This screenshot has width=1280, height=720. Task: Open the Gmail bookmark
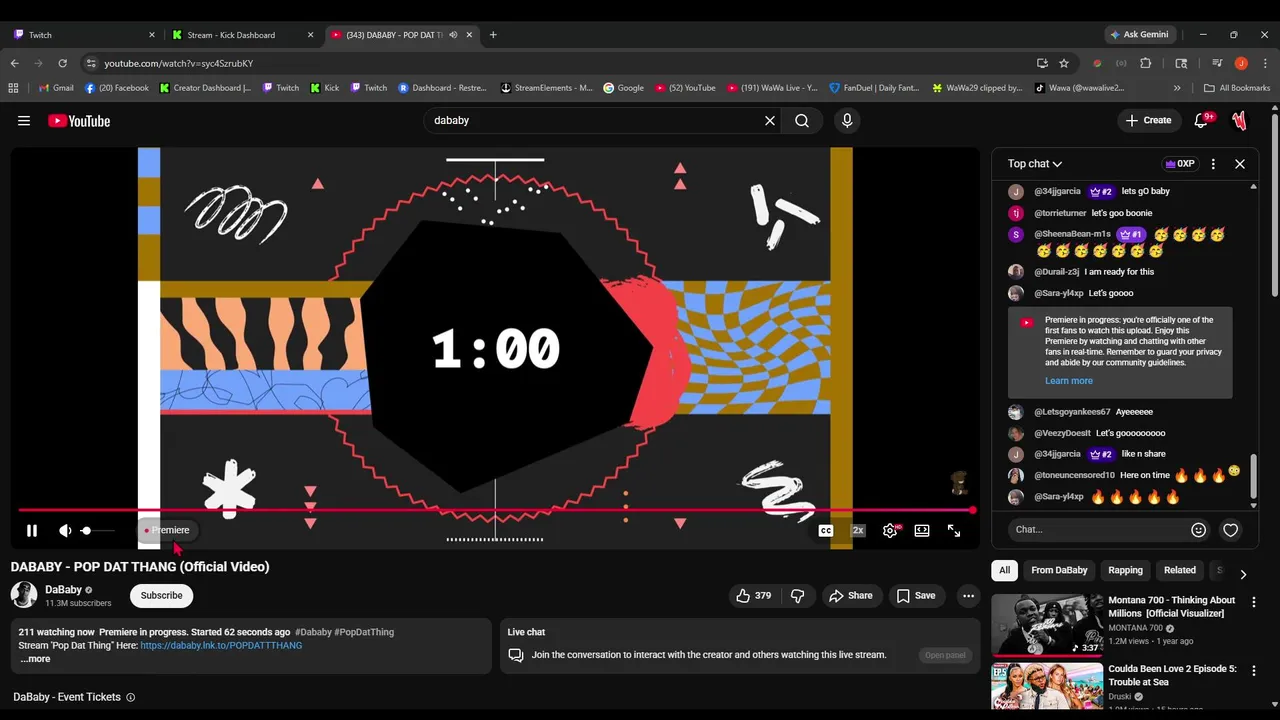pyautogui.click(x=56, y=88)
